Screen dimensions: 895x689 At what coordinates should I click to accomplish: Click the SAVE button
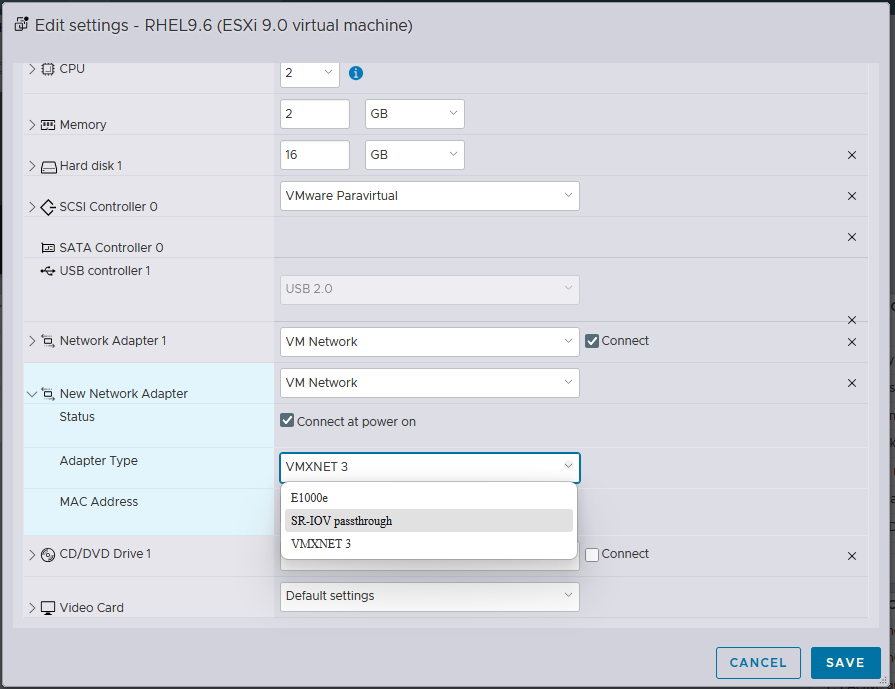[845, 662]
